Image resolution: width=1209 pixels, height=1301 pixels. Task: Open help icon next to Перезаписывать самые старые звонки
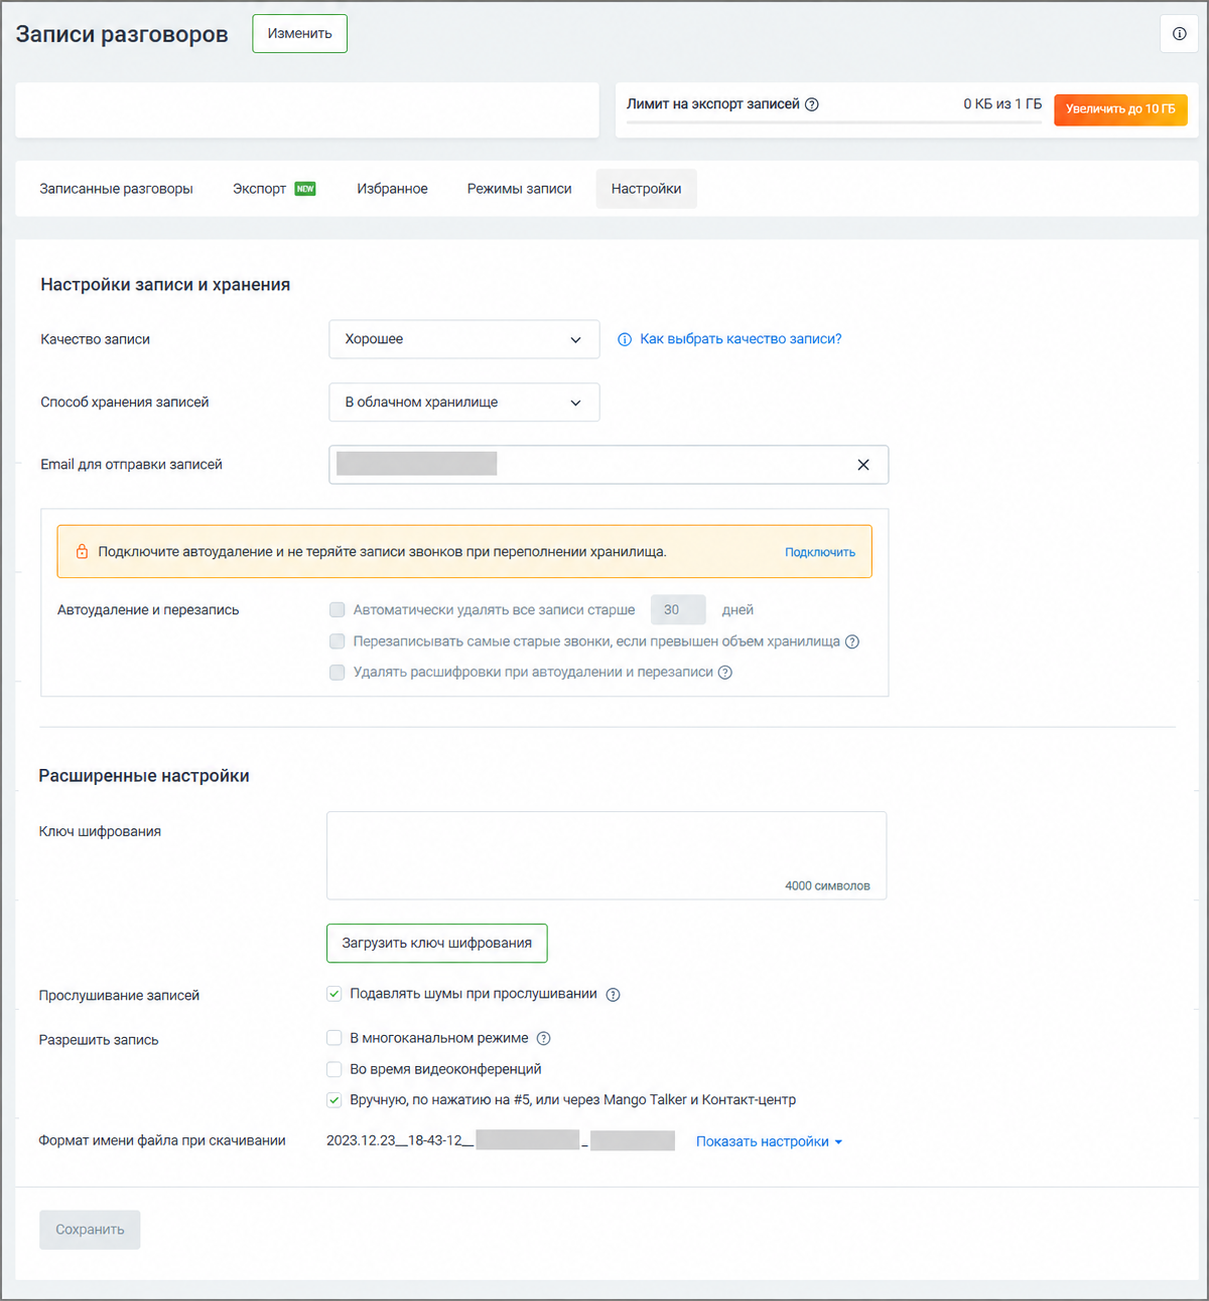pos(852,642)
